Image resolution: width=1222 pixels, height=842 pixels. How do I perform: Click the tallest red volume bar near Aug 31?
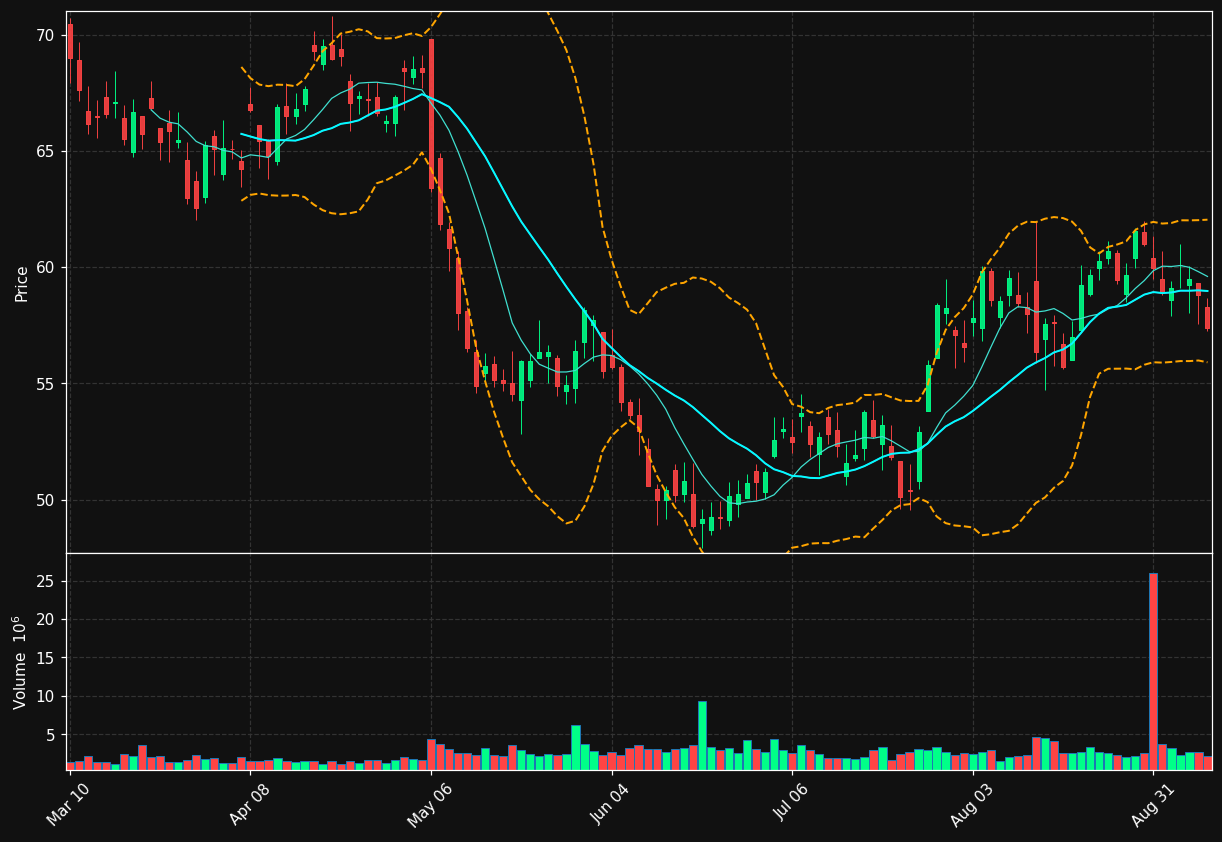[x=1153, y=671]
